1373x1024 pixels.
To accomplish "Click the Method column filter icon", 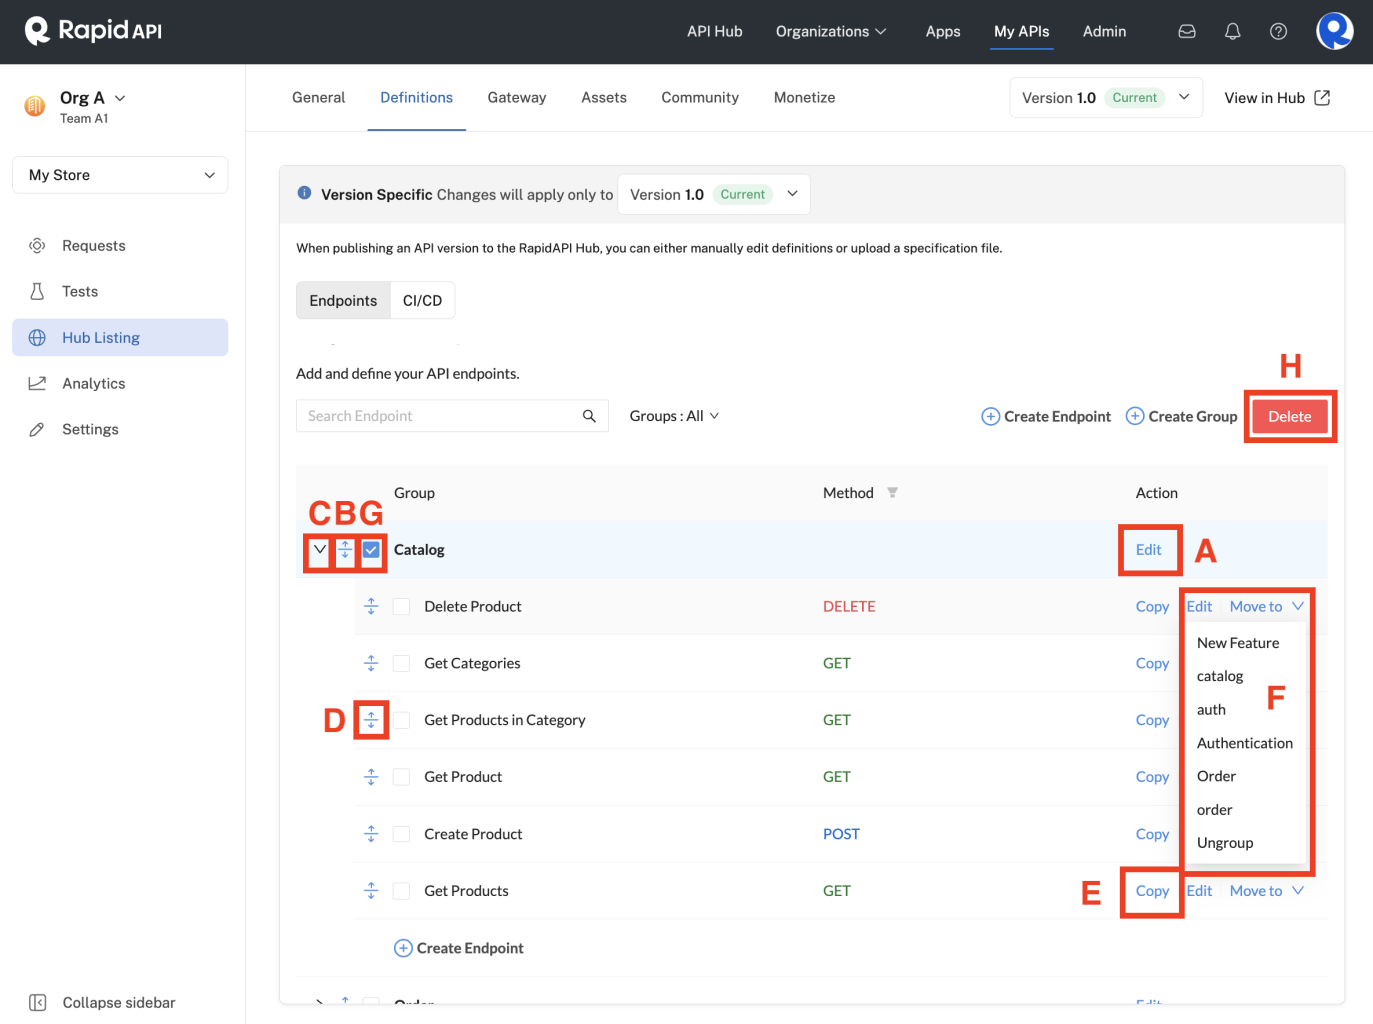I will (892, 493).
